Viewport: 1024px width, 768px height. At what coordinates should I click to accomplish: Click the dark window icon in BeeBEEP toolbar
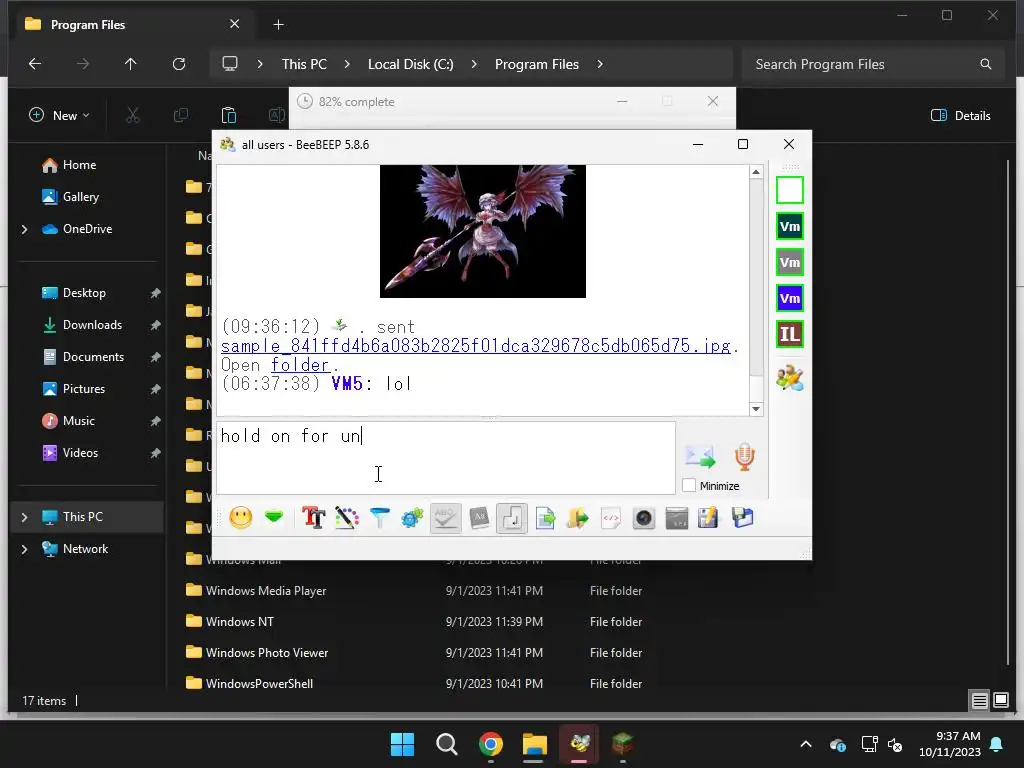tap(677, 519)
